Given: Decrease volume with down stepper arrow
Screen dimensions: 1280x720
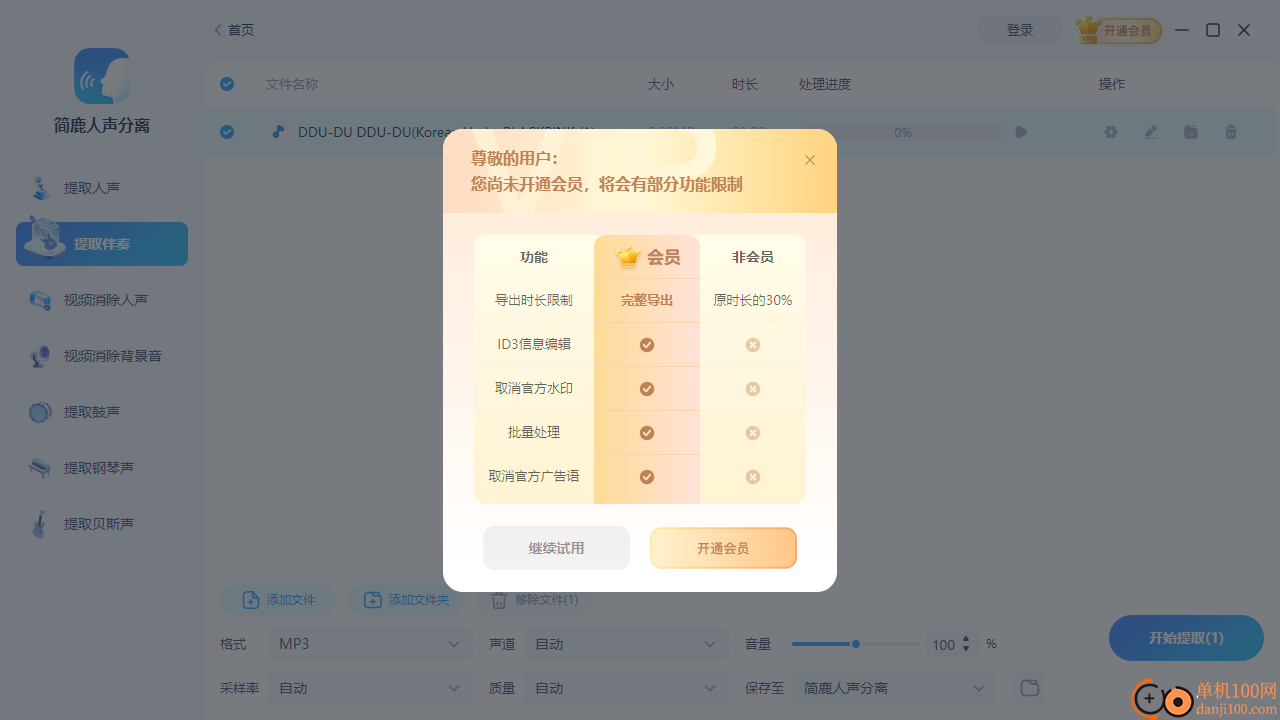Looking at the screenshot, I should coord(966,650).
